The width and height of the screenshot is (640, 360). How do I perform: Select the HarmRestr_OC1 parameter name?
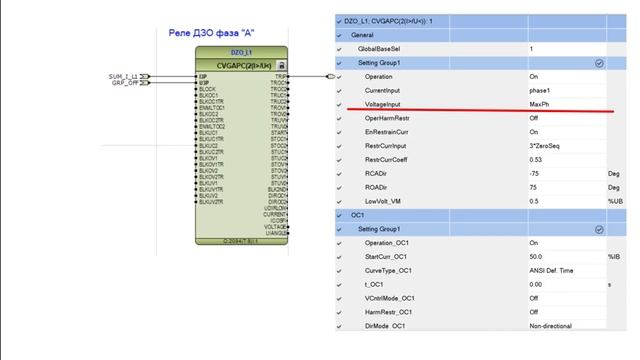click(388, 312)
